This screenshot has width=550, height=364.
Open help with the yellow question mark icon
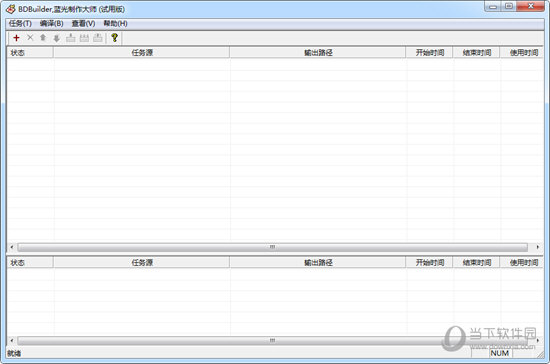click(x=114, y=38)
